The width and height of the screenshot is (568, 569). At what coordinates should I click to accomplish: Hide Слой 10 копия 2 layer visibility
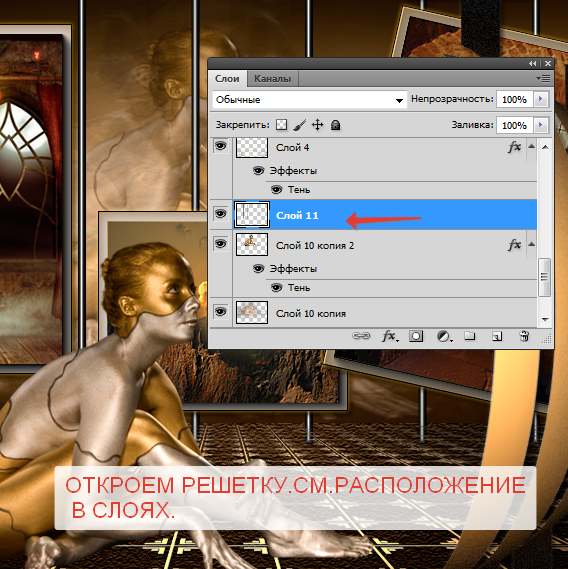[x=220, y=243]
